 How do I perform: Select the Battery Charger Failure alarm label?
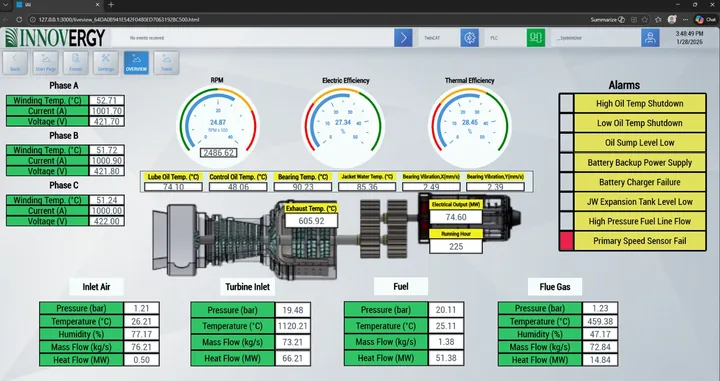click(x=640, y=182)
